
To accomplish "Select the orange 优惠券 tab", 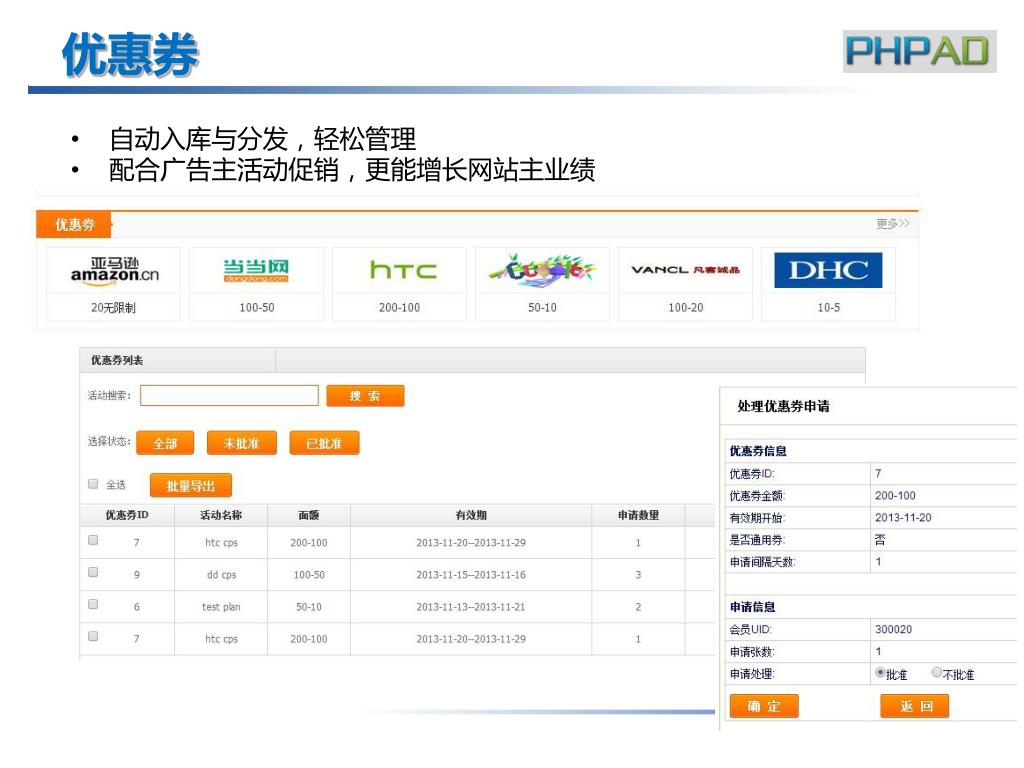I will point(74,225).
